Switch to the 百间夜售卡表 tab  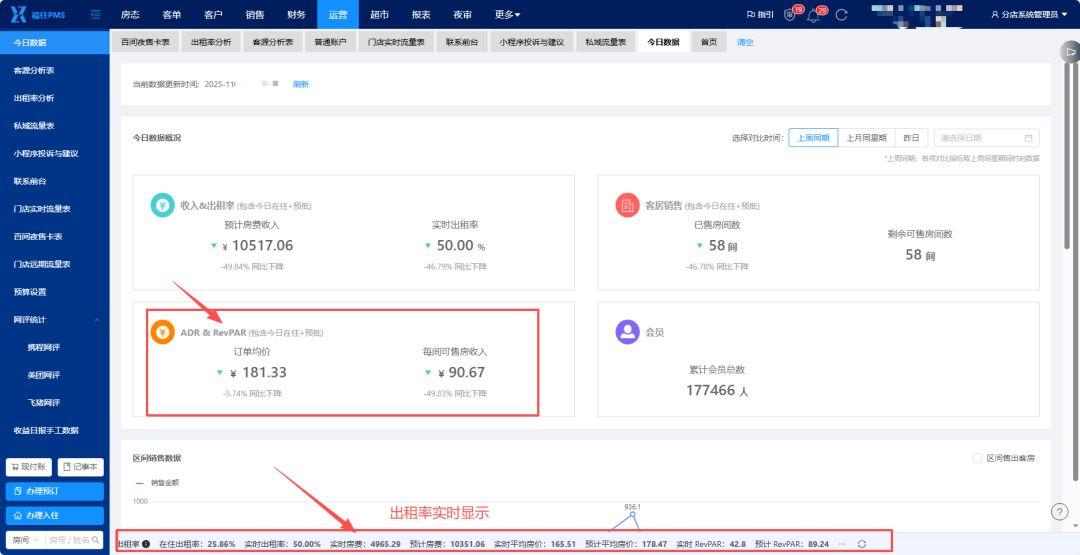tap(145, 42)
